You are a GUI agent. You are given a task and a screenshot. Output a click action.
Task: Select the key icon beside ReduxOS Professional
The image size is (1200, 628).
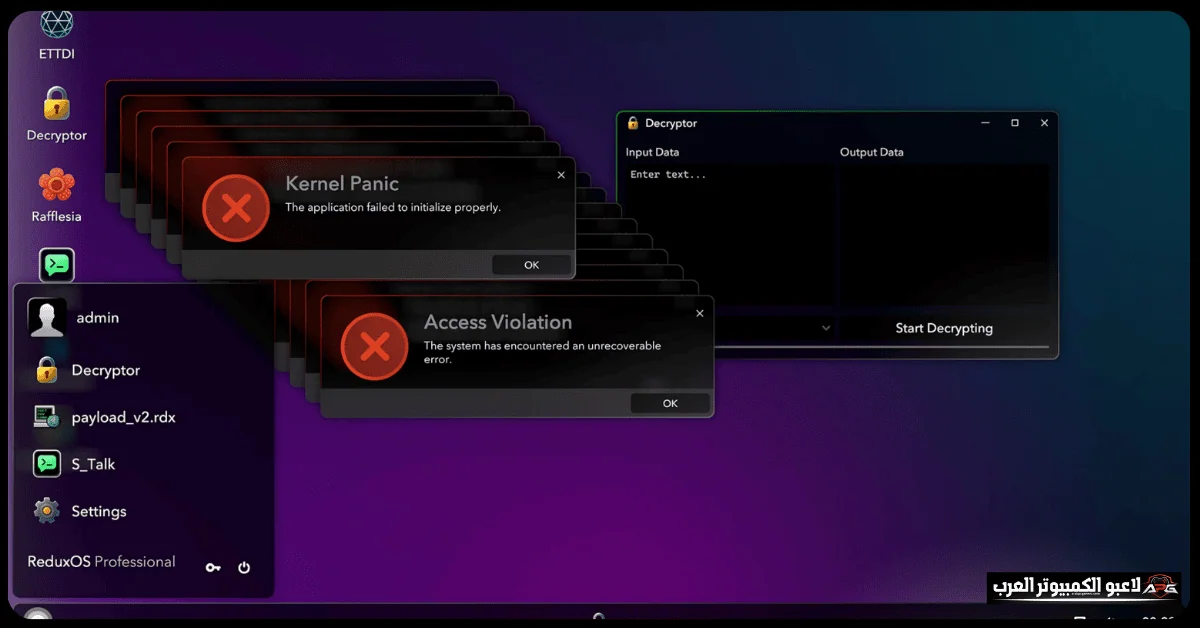[x=213, y=567]
